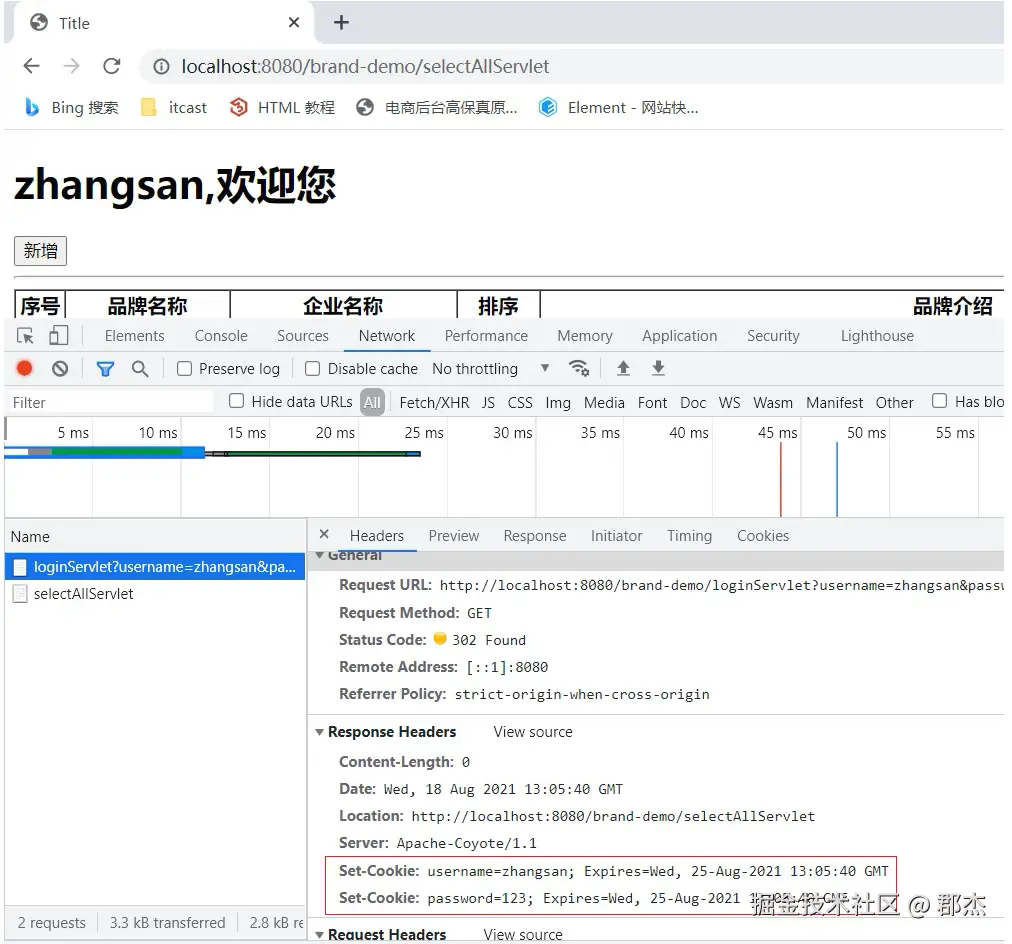Collapse the Response Headers section
The height and width of the screenshot is (944, 1012).
[319, 732]
